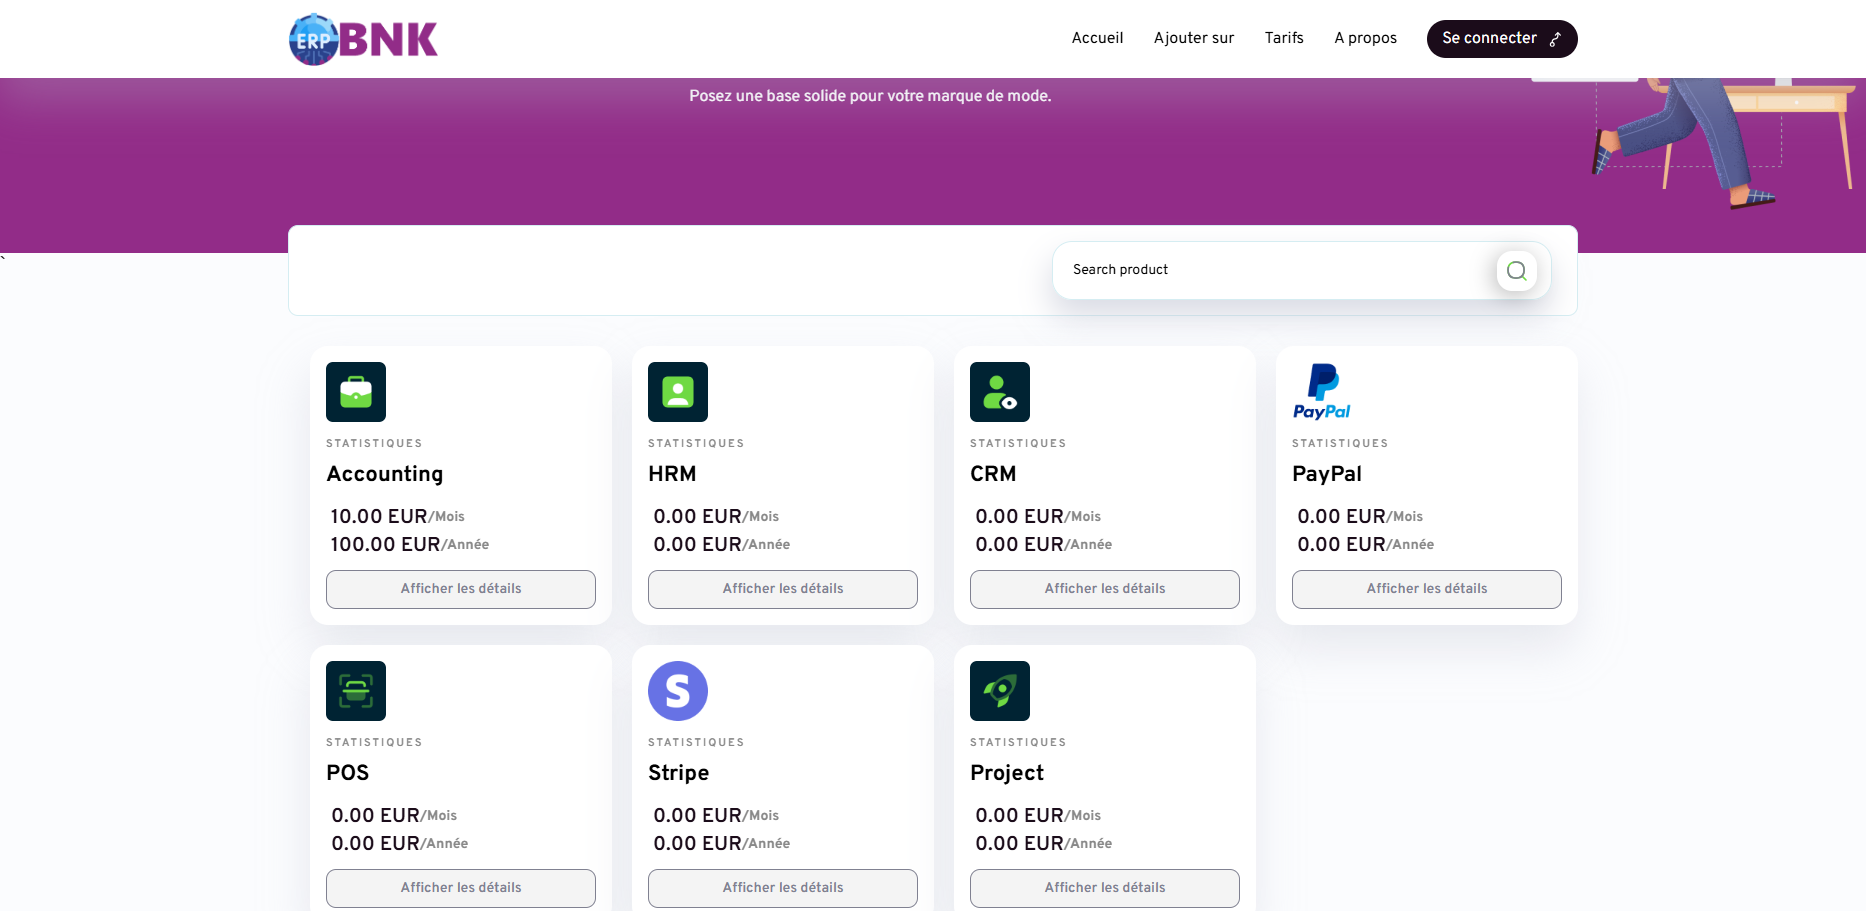The height and width of the screenshot is (911, 1866).
Task: Click the Accounting title
Action: [385, 474]
